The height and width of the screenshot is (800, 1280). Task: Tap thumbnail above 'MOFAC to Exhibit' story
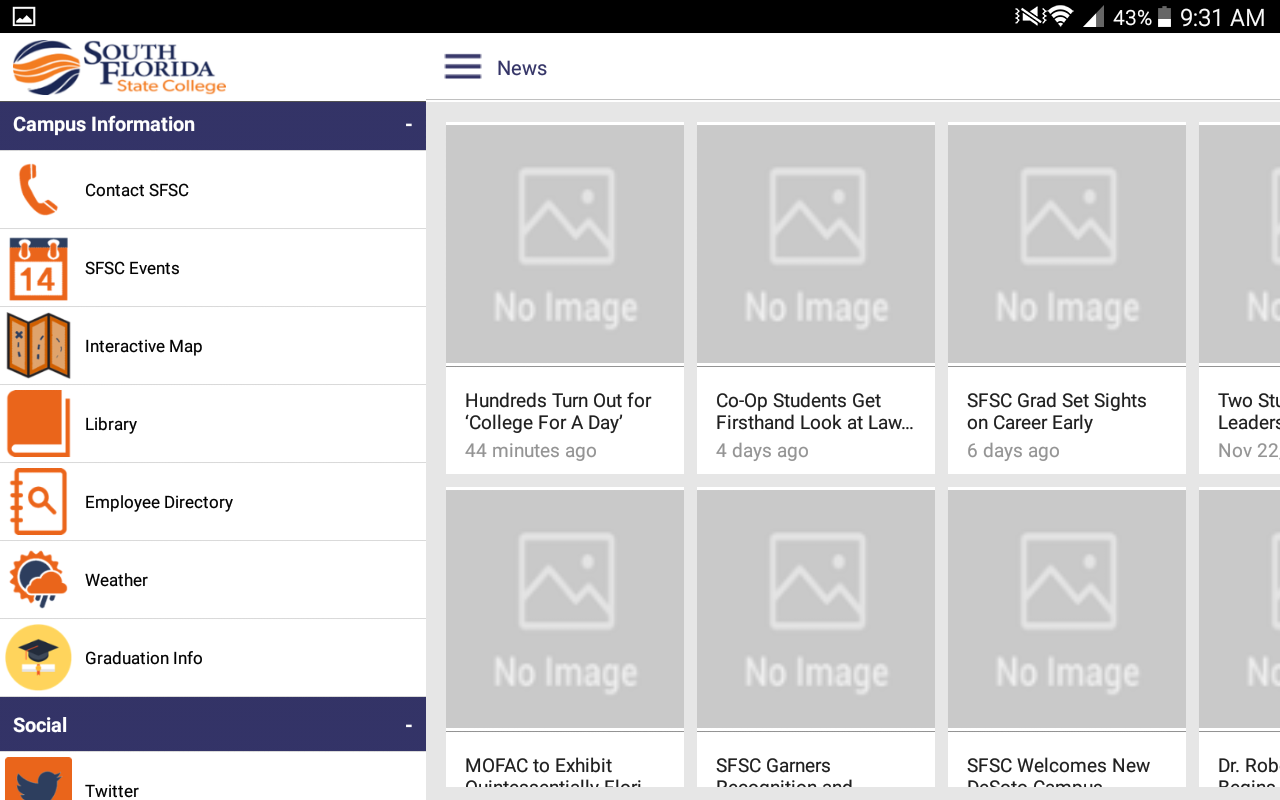click(x=565, y=608)
